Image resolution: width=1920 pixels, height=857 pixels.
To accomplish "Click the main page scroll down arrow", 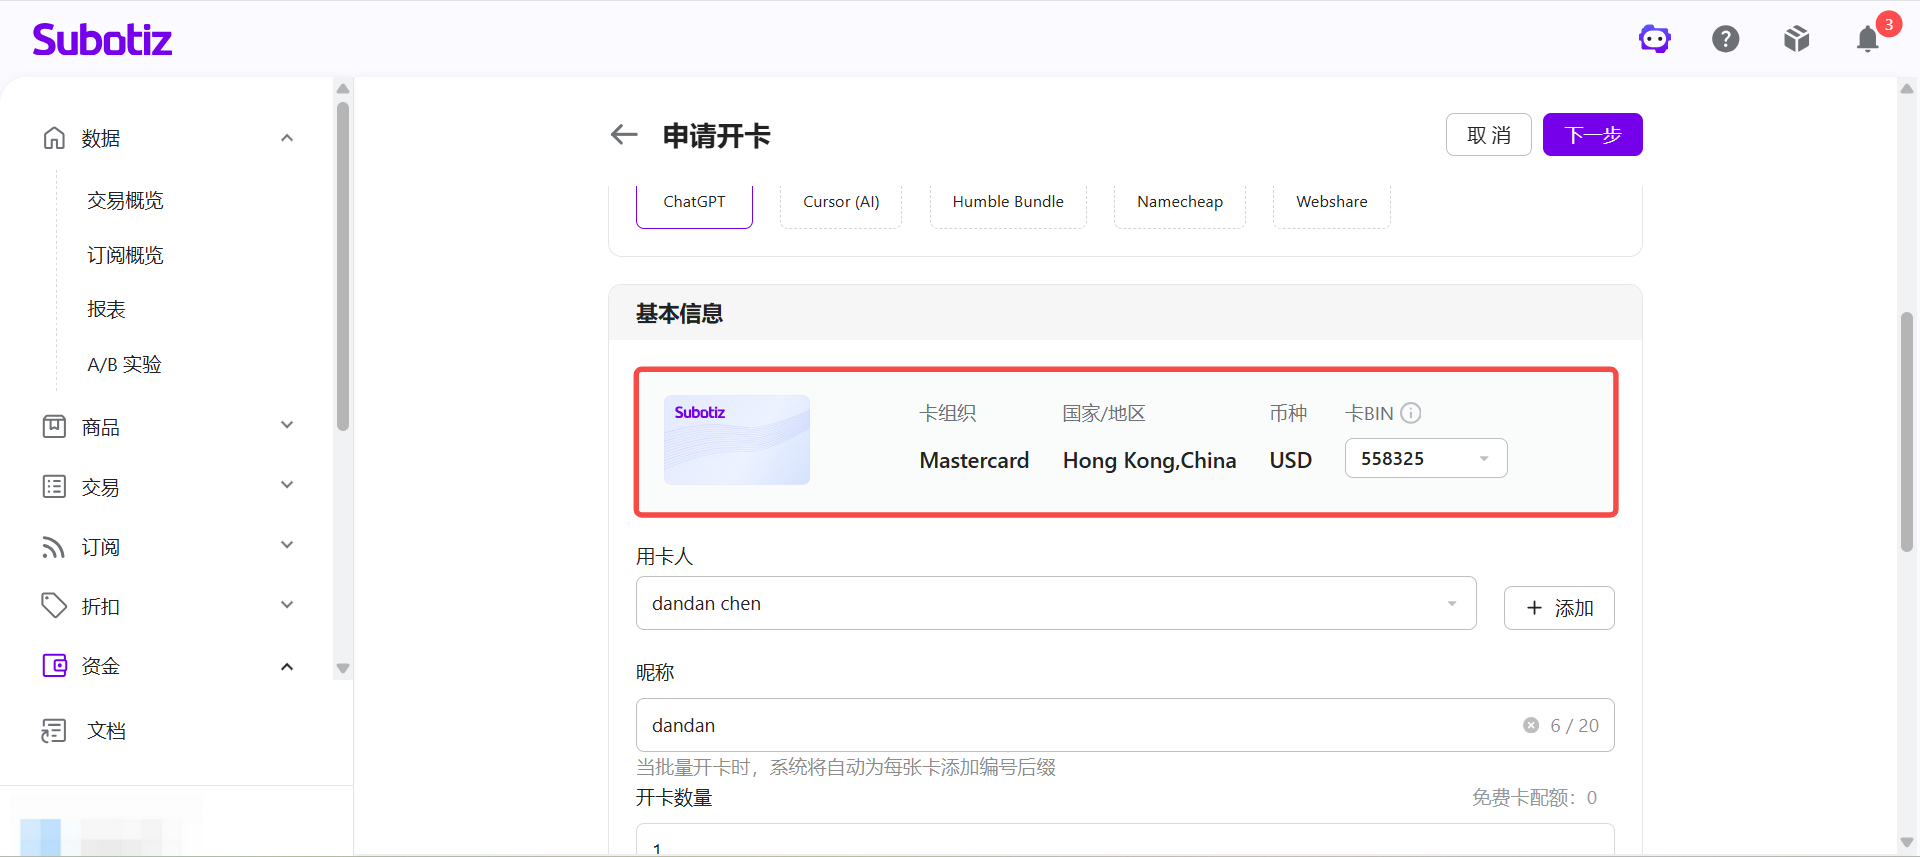I will [1907, 843].
